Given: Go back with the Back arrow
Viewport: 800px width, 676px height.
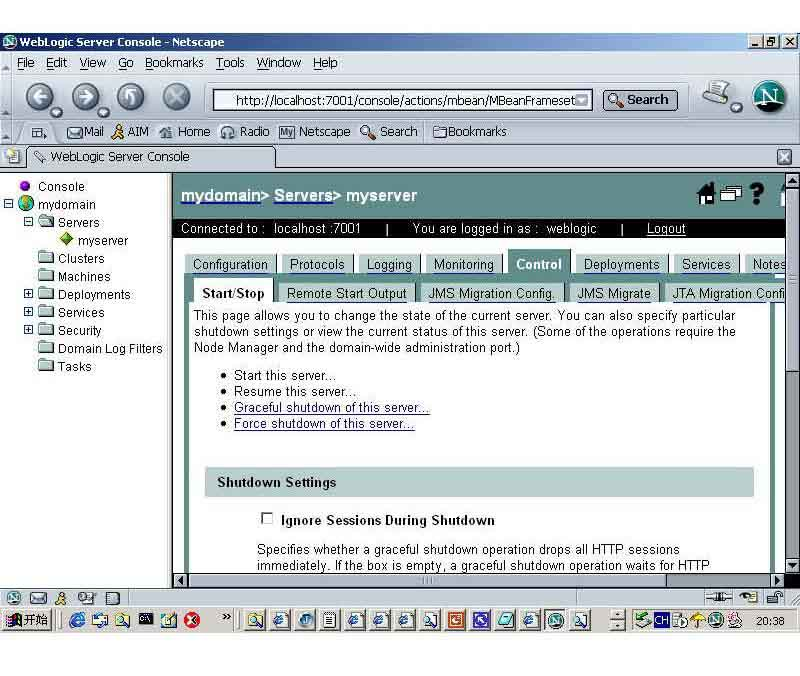Looking at the screenshot, I should (x=39, y=96).
